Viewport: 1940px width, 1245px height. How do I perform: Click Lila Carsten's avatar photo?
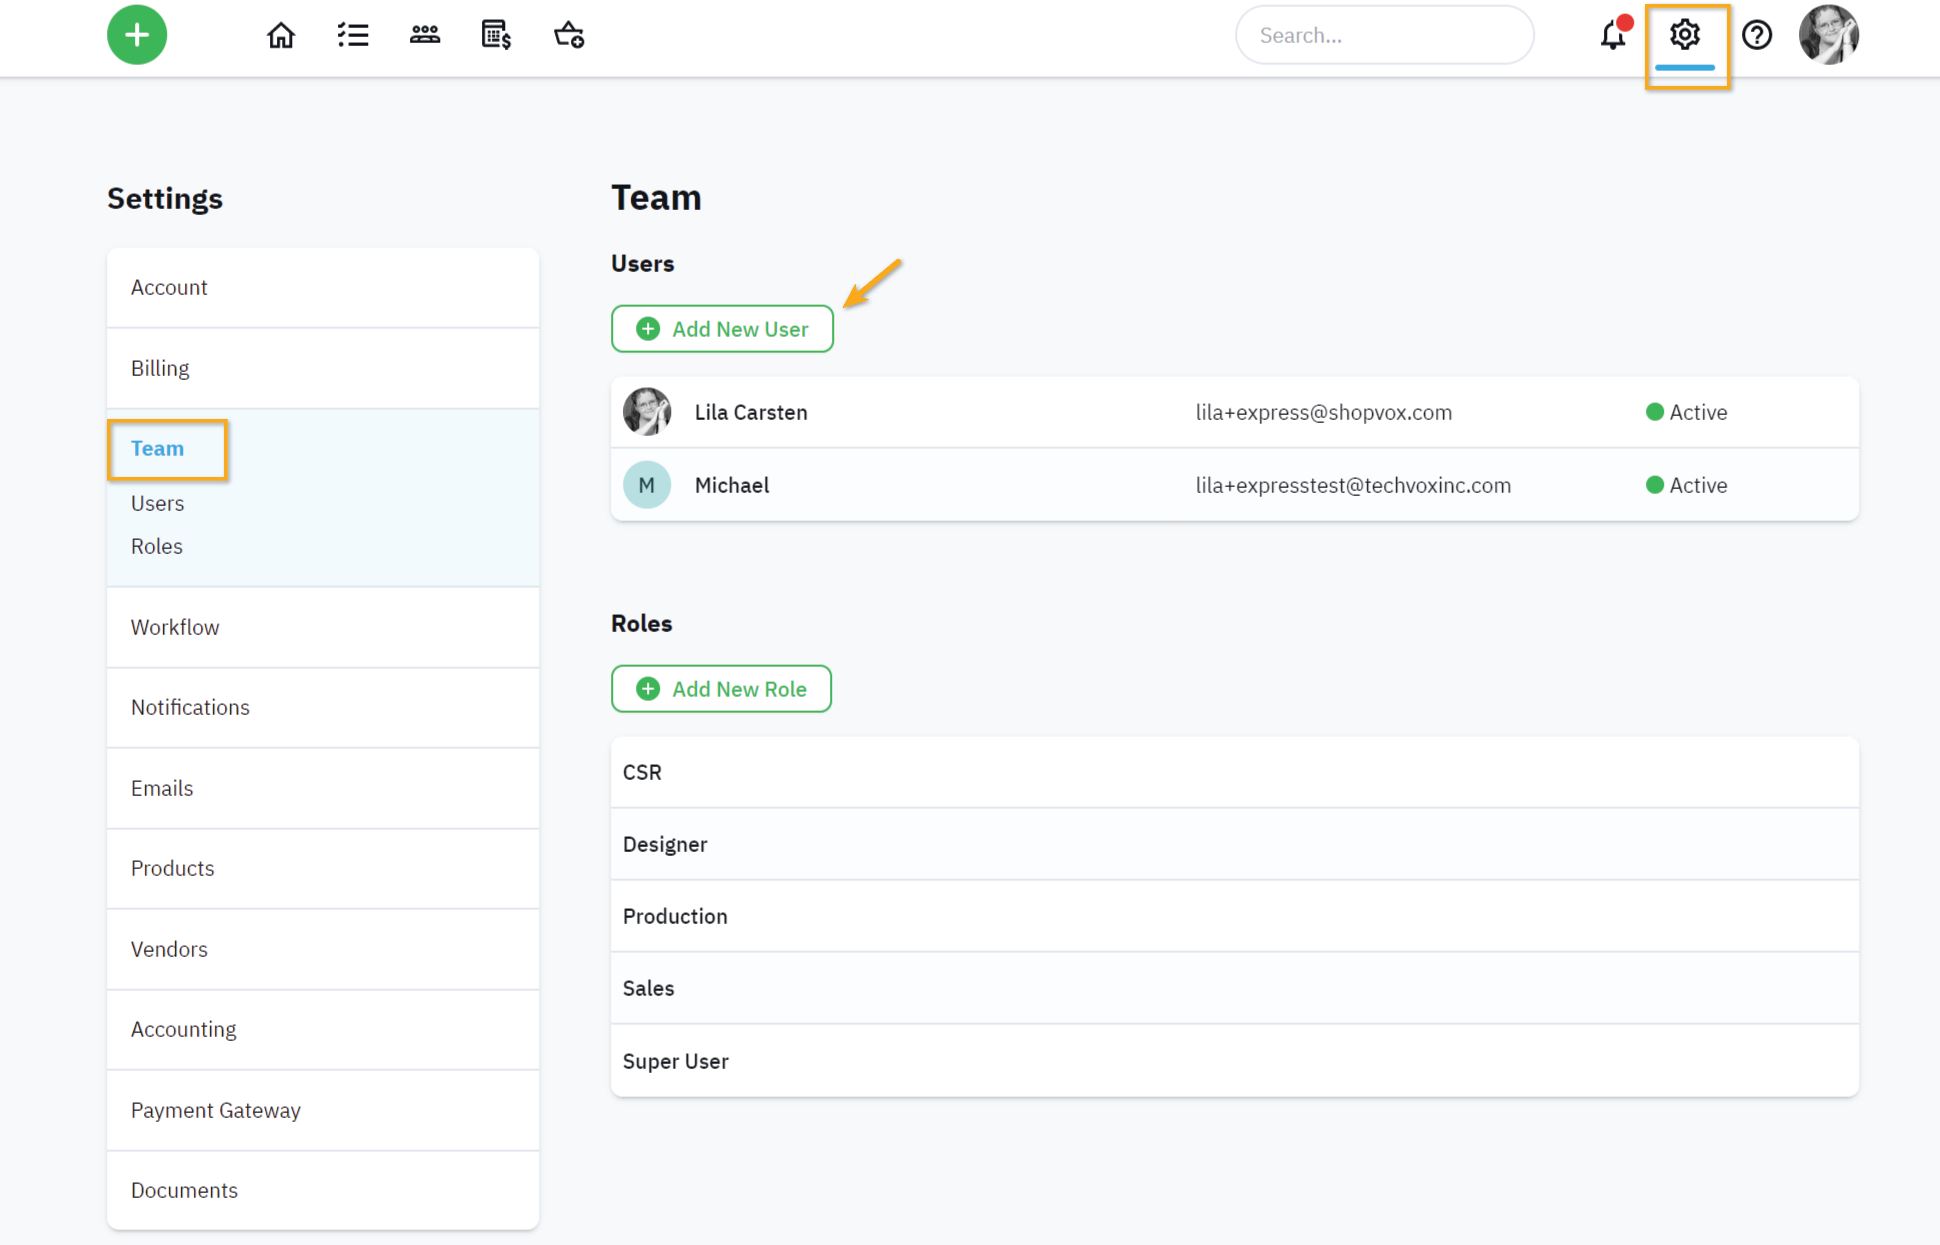click(x=647, y=412)
